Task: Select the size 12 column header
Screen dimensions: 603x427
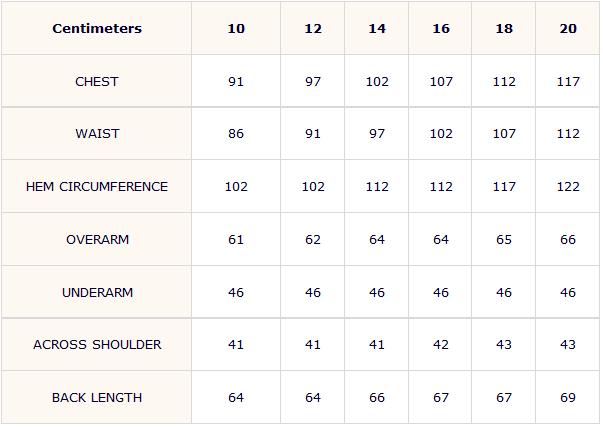Action: coord(313,28)
